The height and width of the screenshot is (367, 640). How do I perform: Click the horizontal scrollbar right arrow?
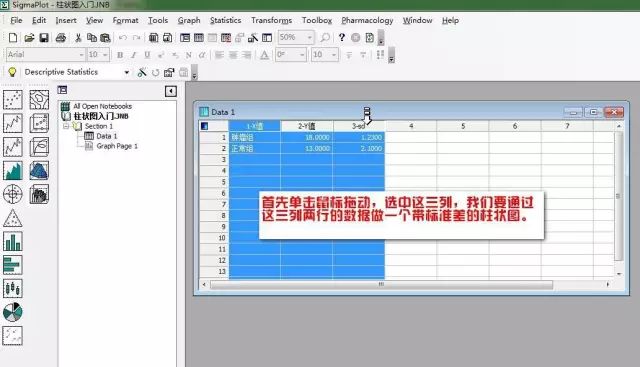point(608,285)
